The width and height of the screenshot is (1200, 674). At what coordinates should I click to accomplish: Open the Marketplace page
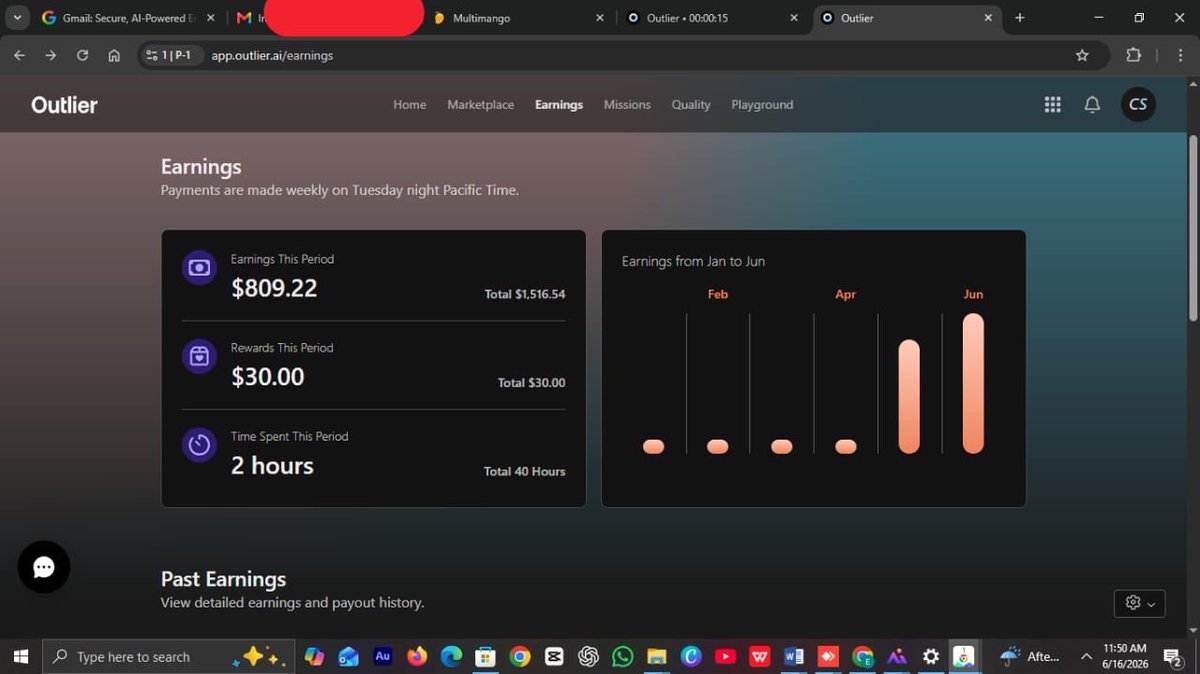481,104
